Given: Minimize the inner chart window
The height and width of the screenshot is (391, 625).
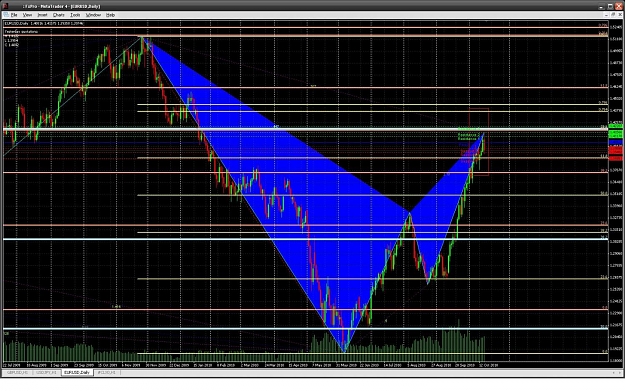Looking at the screenshot, I should point(606,15).
